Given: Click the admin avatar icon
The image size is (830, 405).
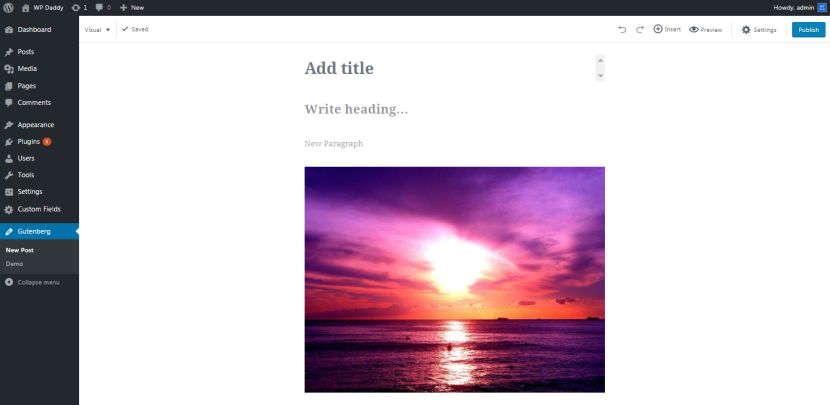Looking at the screenshot, I should (x=822, y=7).
